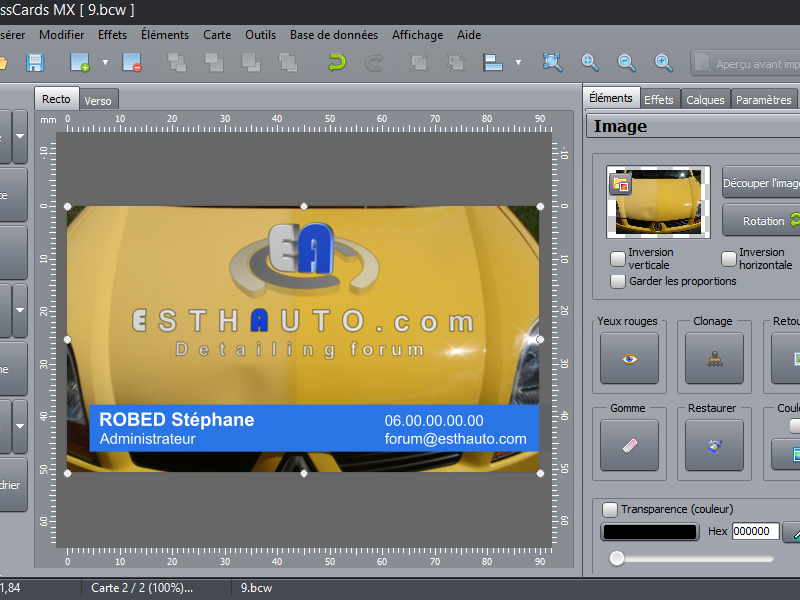
Task: Click the Clonage stamp button
Action: [x=714, y=359]
